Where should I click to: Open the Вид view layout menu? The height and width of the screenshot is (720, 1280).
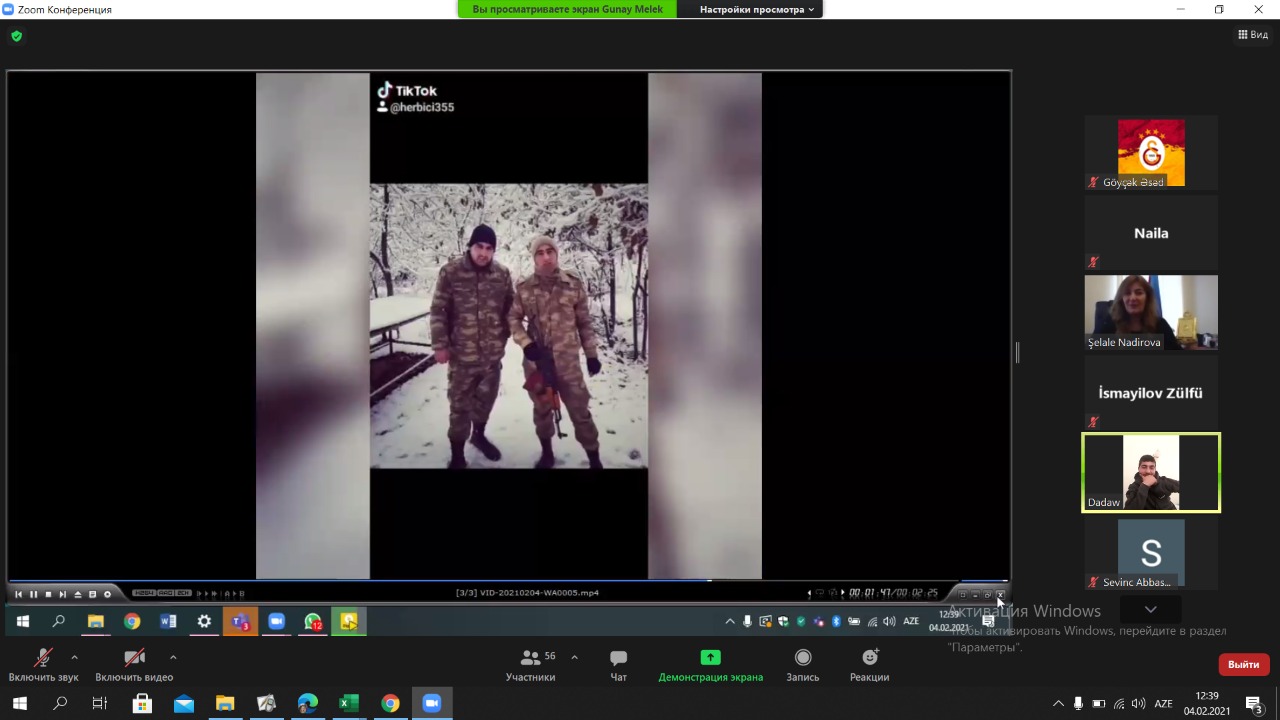1253,35
